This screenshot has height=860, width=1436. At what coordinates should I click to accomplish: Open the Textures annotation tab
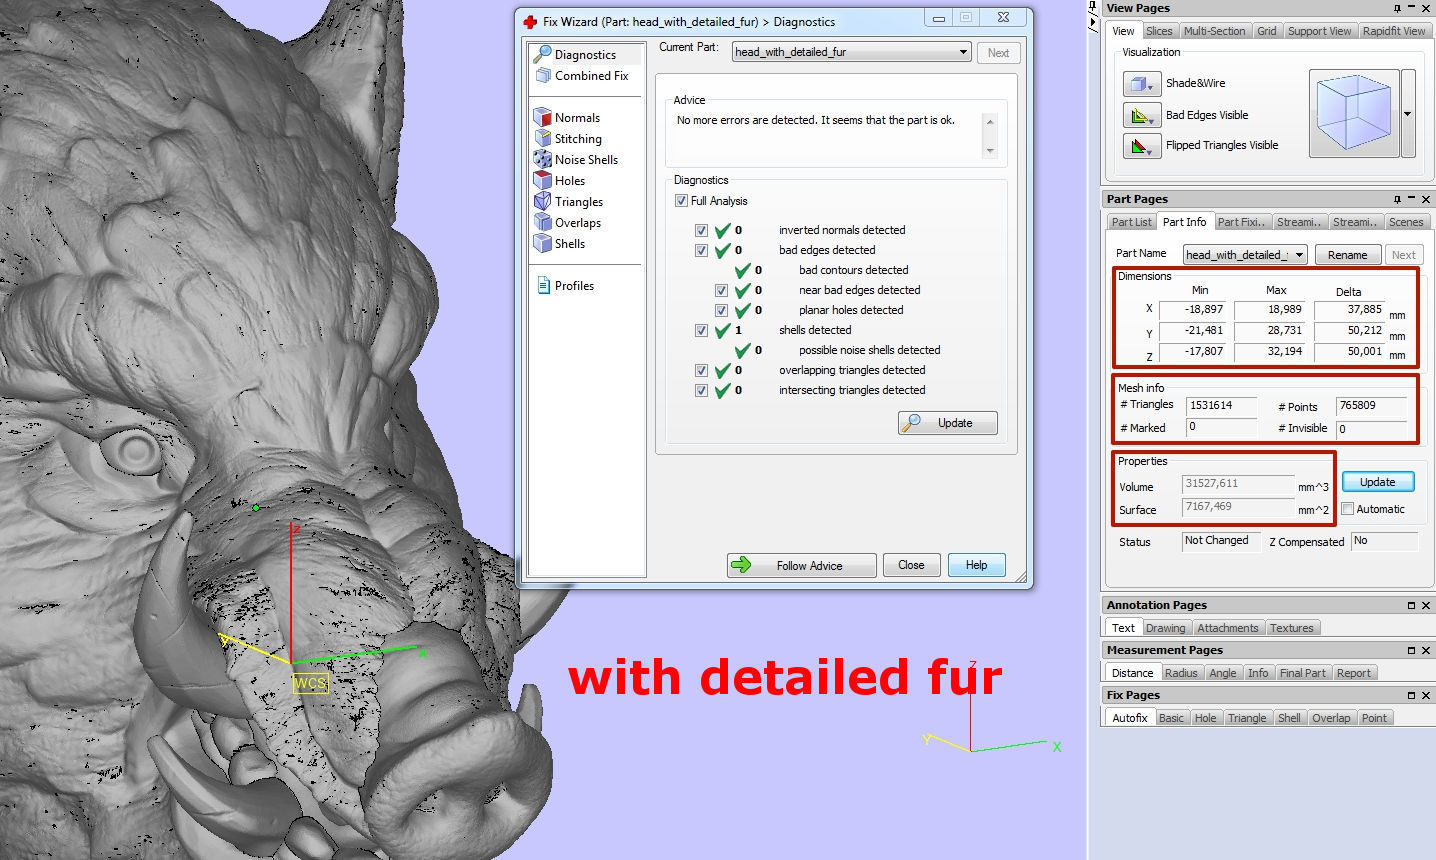point(1291,628)
